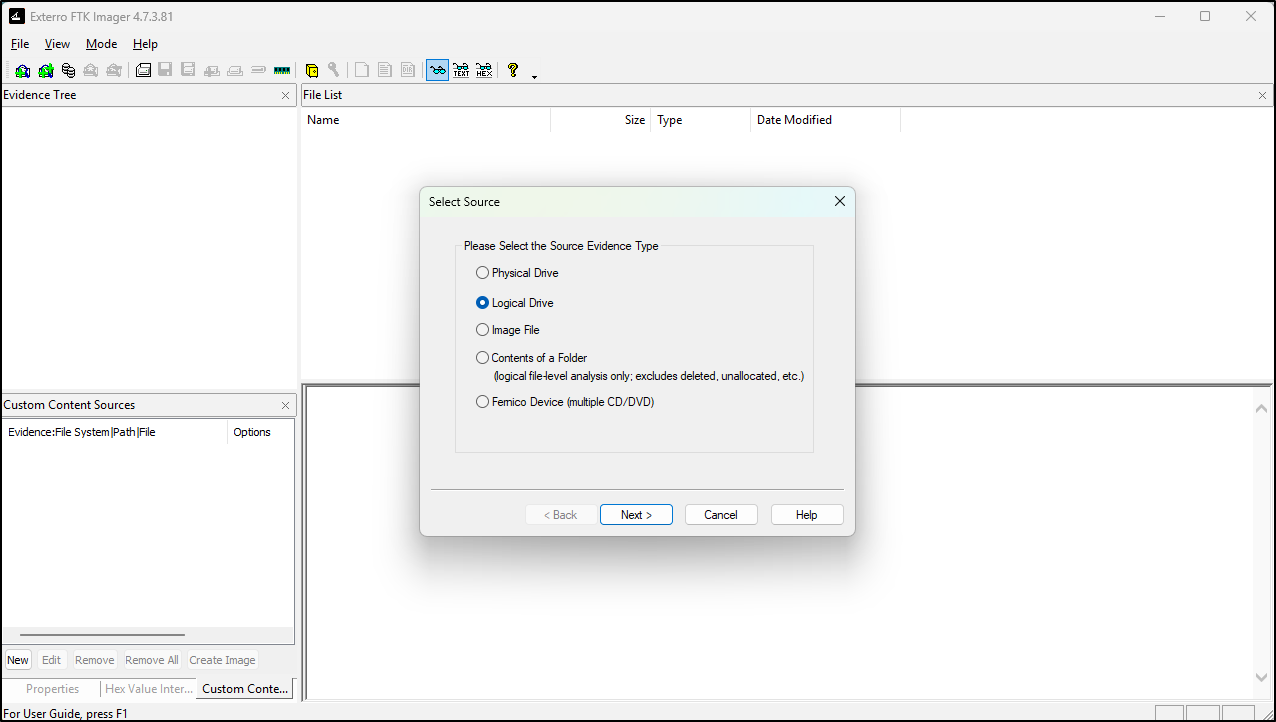Maximize the FTK Imager window
The image size is (1276, 722).
click(1205, 16)
